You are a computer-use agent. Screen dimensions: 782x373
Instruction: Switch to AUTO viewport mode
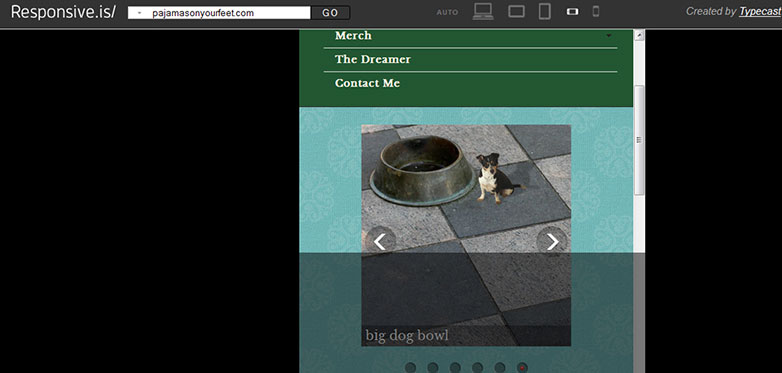[x=447, y=12]
